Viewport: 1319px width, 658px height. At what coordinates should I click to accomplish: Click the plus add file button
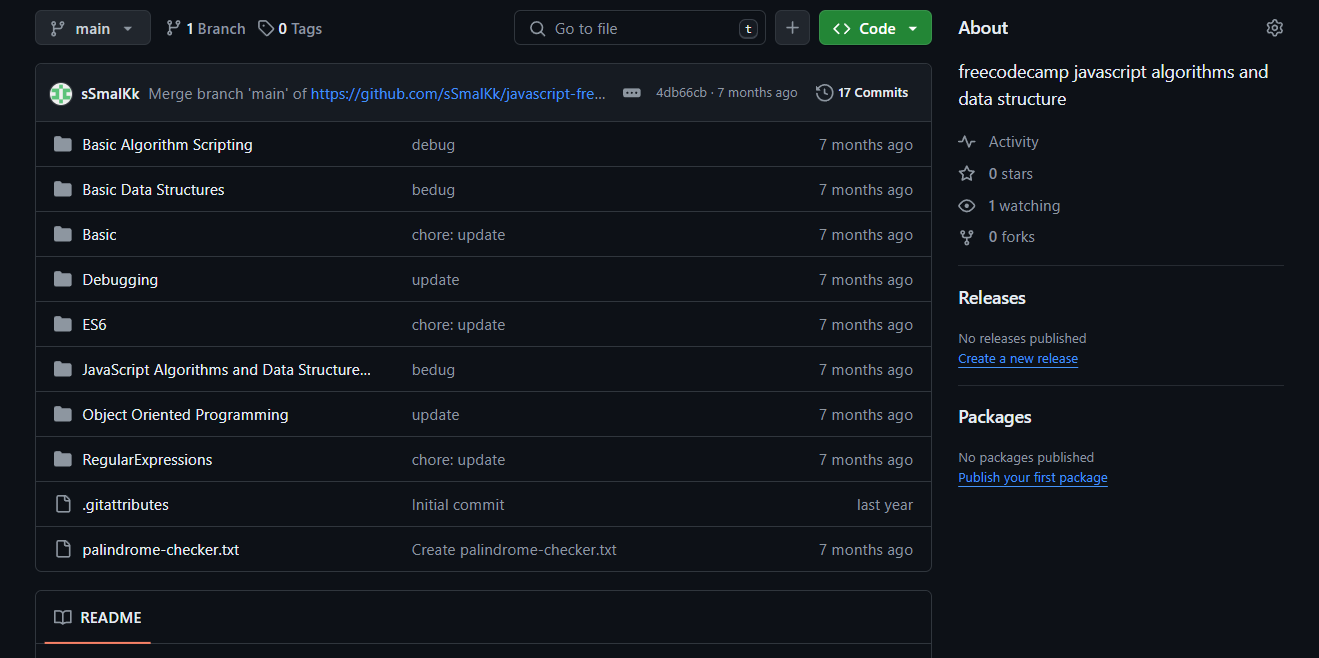click(x=792, y=28)
